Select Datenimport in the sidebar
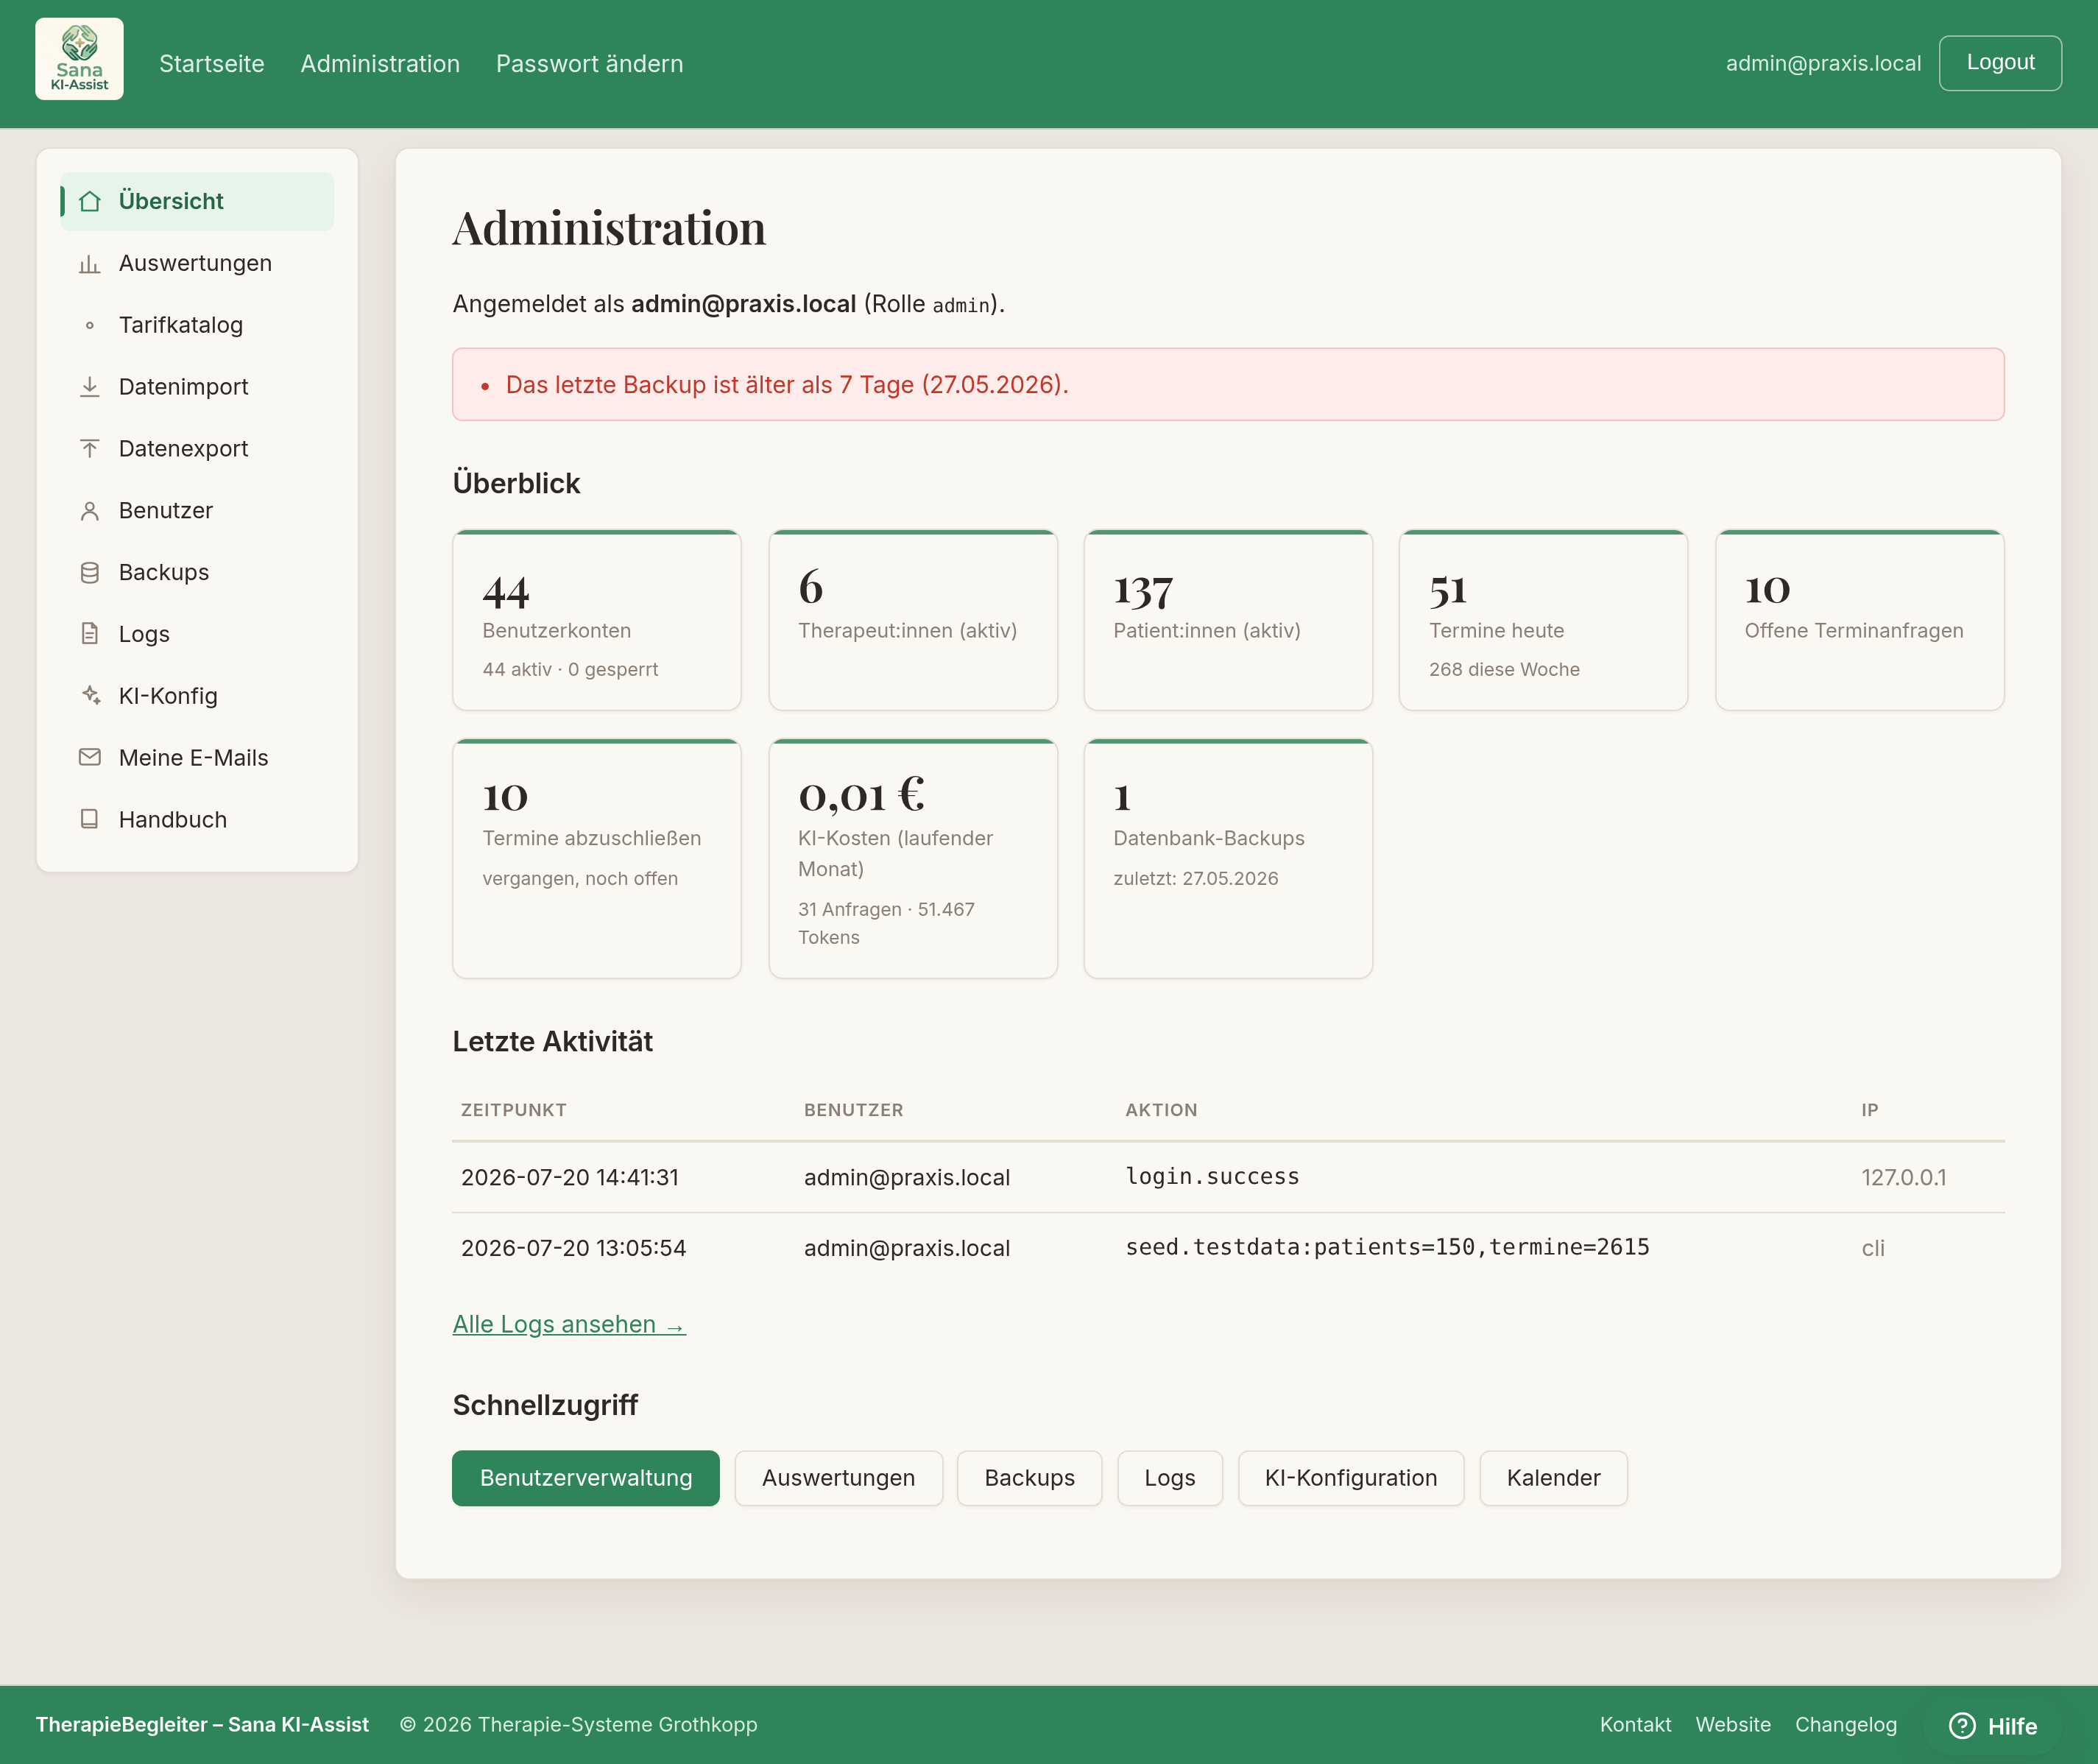Viewport: 2098px width, 1764px height. point(197,387)
